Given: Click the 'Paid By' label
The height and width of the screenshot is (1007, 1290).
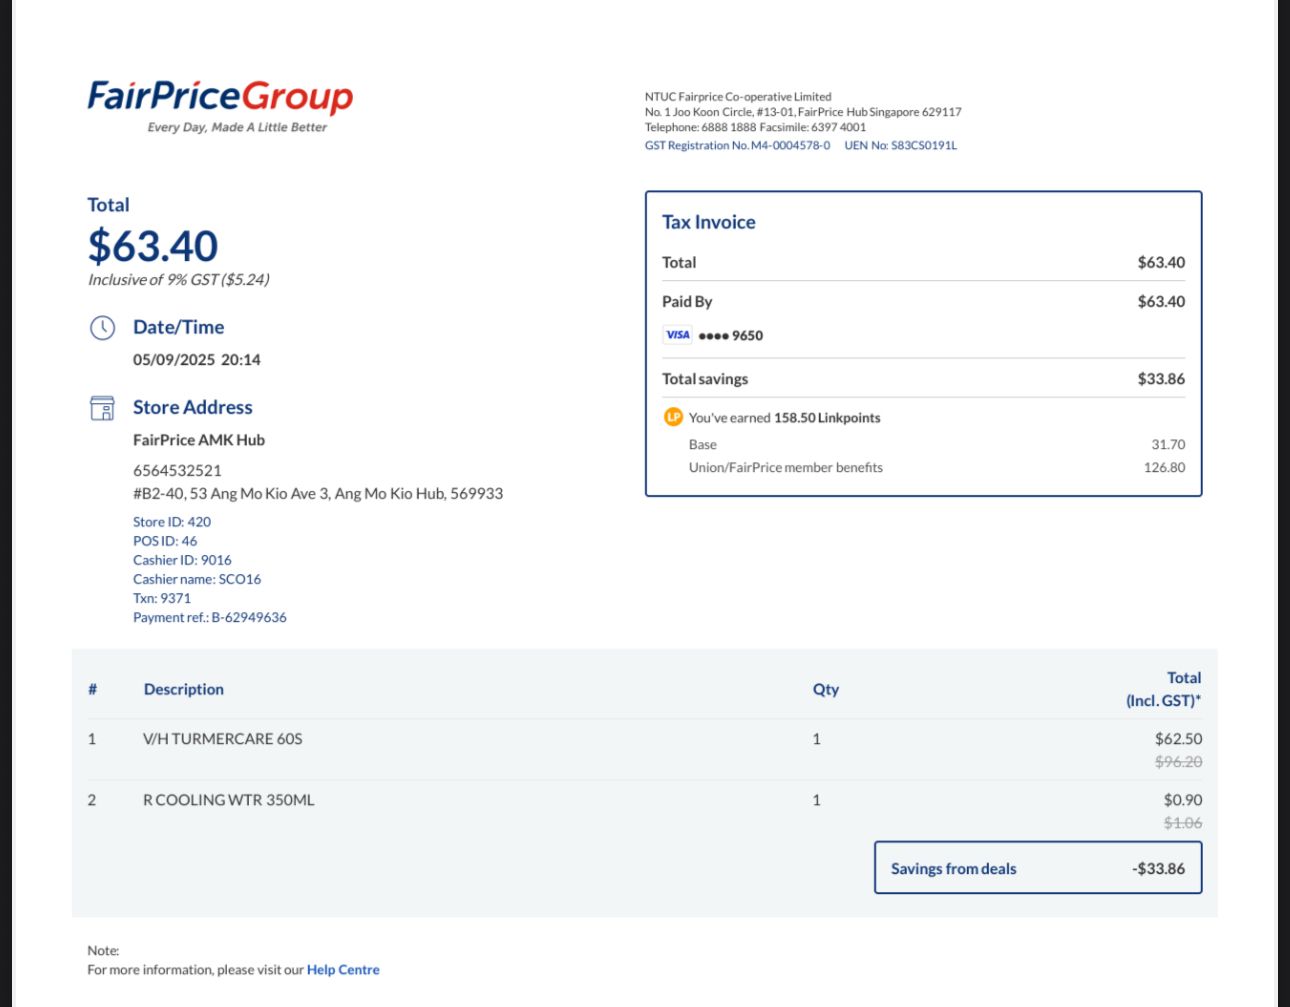Looking at the screenshot, I should (x=687, y=302).
